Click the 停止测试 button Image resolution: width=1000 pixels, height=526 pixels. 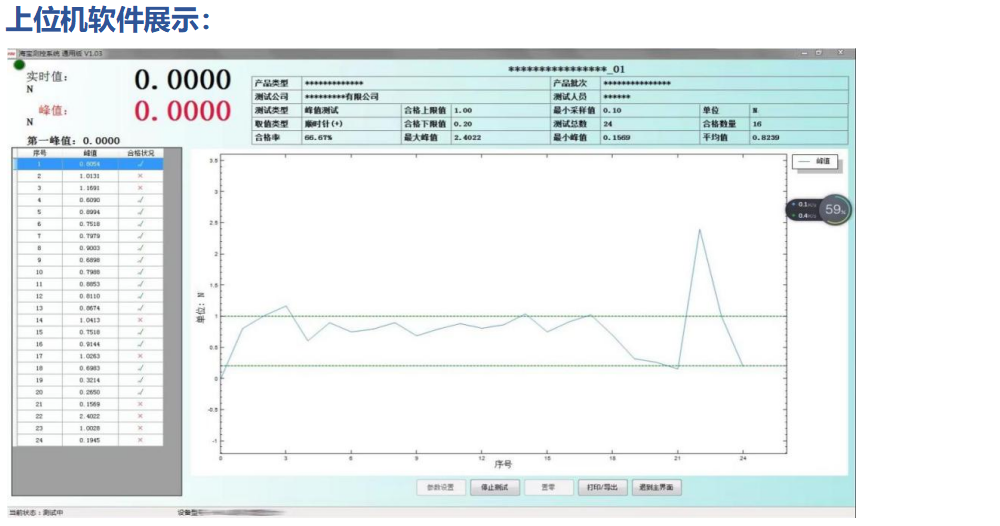[x=495, y=487]
